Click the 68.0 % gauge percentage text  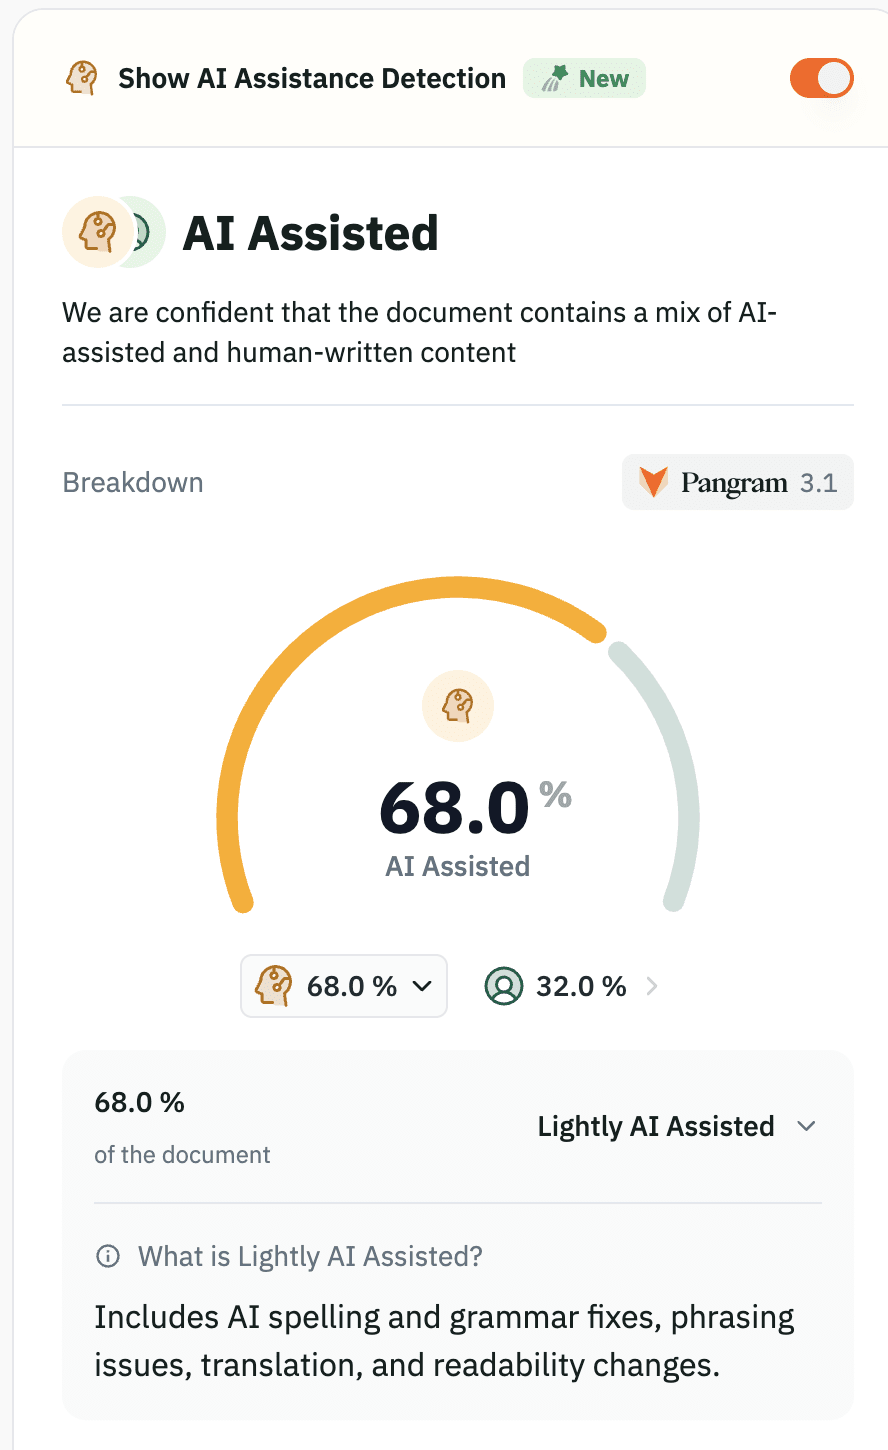455,808
